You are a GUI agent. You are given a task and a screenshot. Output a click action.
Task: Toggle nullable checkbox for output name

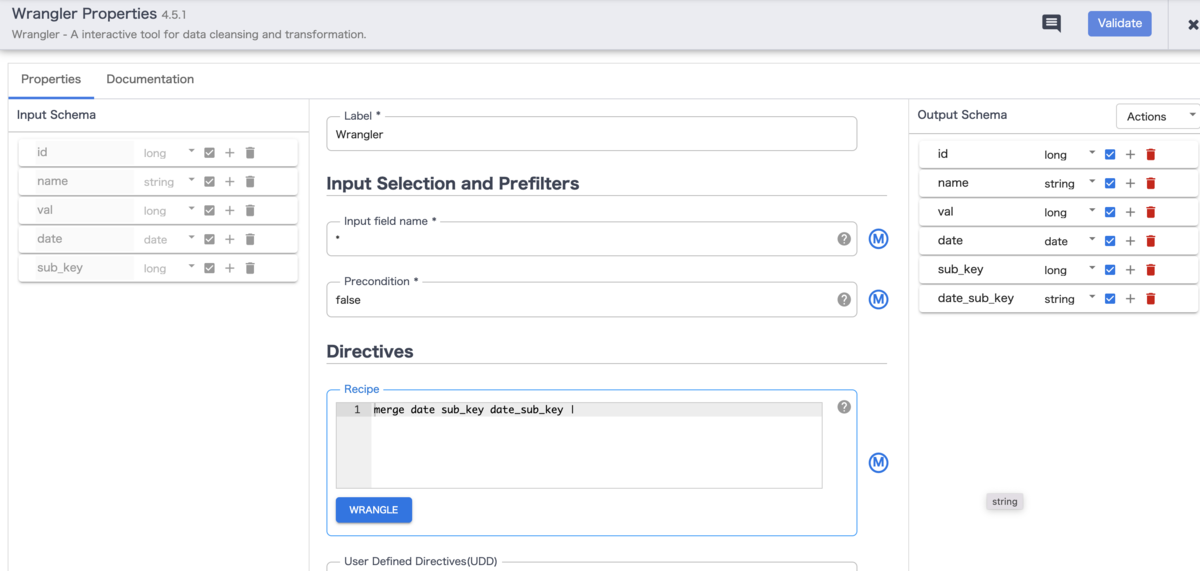coord(1110,184)
